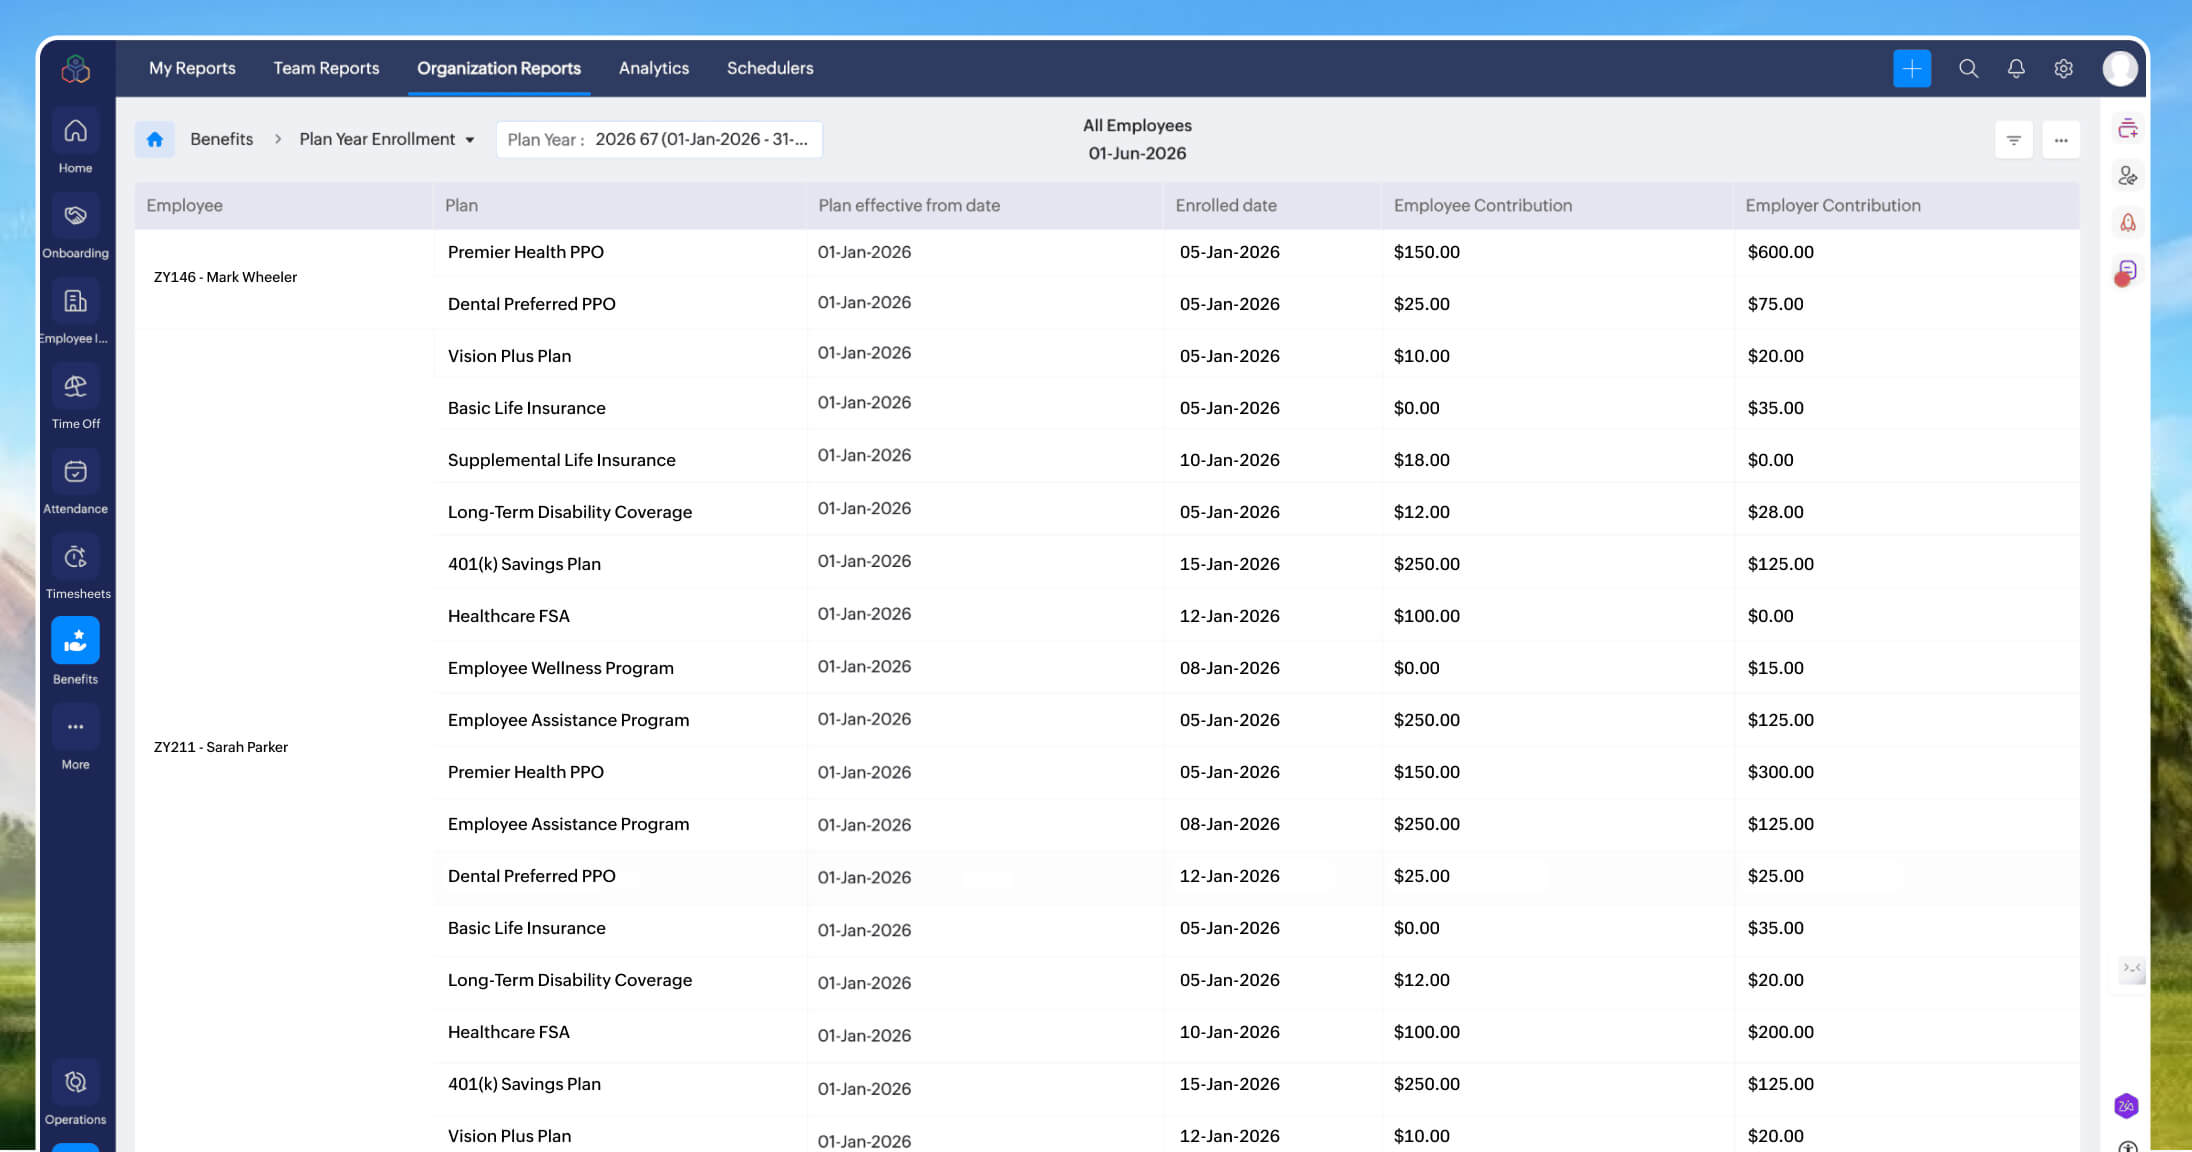Open the Home sidebar icon
Image resolution: width=2192 pixels, height=1152 pixels.
(75, 131)
